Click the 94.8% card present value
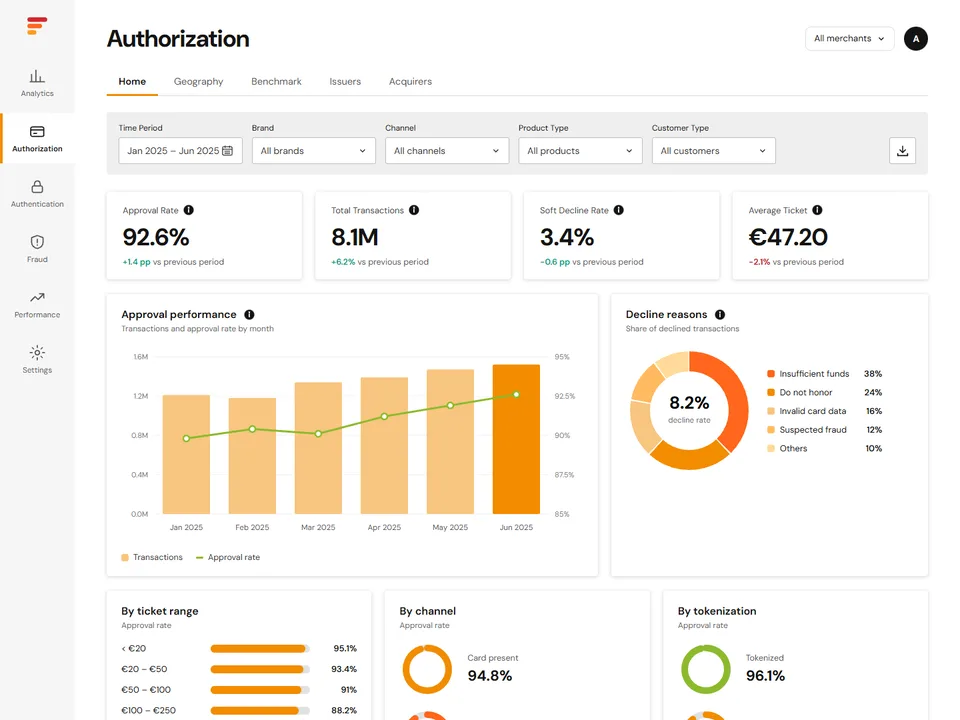The height and width of the screenshot is (720, 960). [x=490, y=676]
